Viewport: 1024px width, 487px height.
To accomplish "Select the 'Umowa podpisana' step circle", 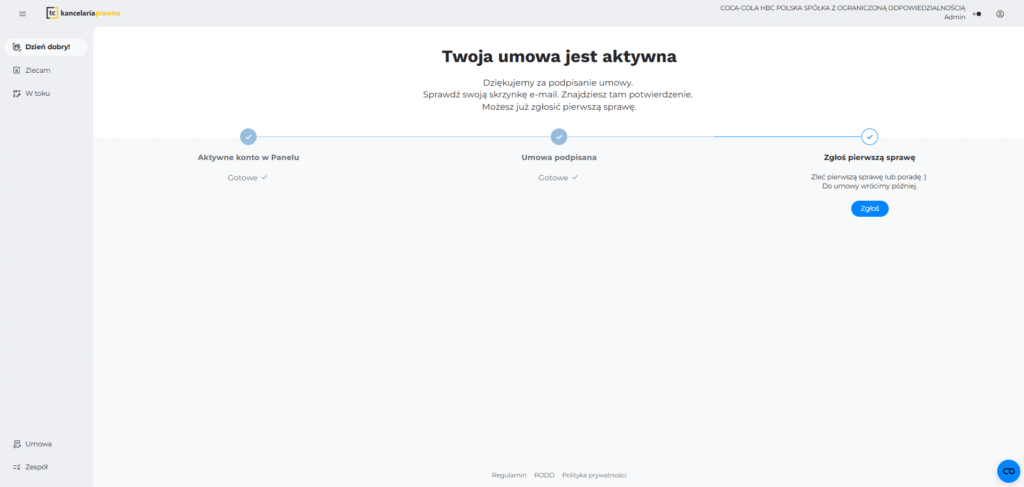I will (x=559, y=137).
